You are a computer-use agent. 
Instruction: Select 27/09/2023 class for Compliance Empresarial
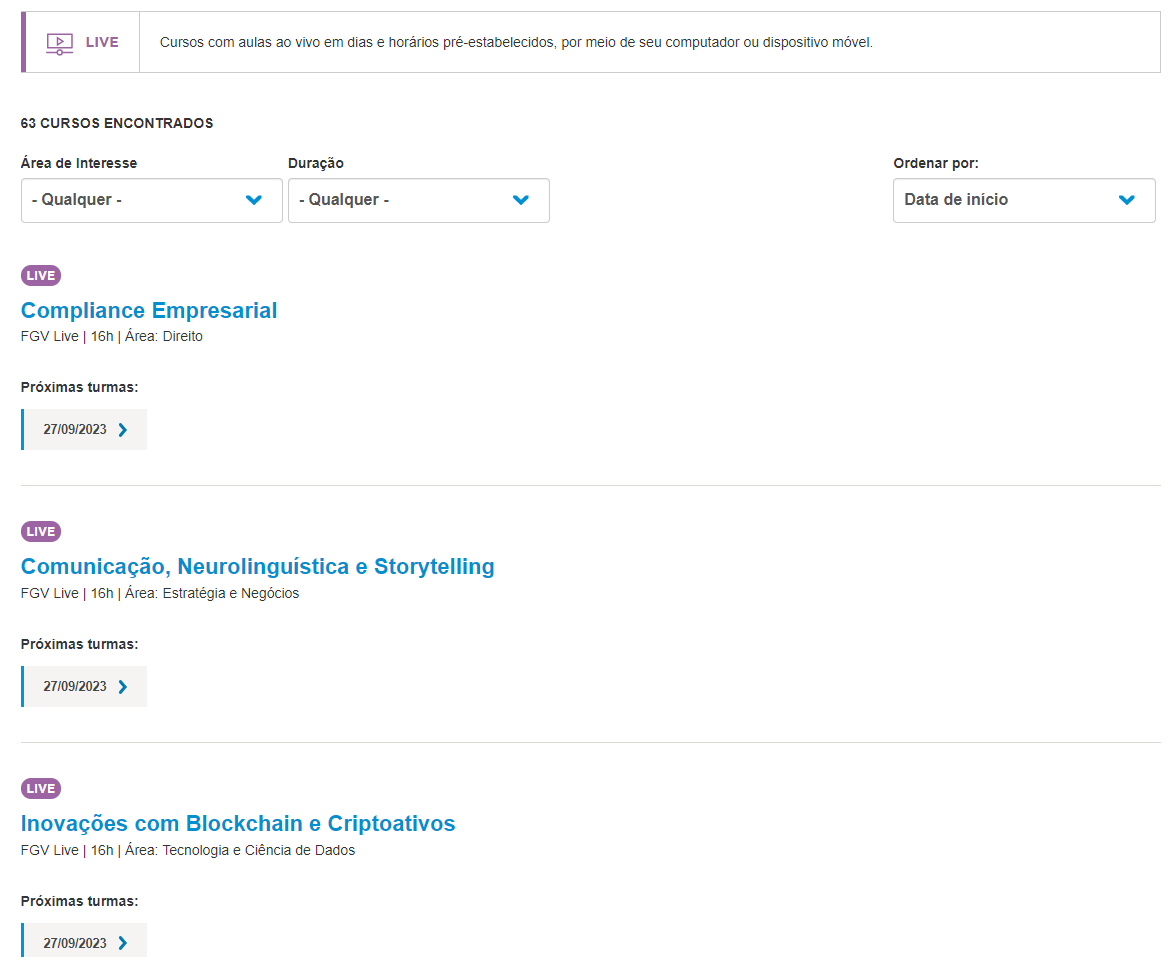75,430
